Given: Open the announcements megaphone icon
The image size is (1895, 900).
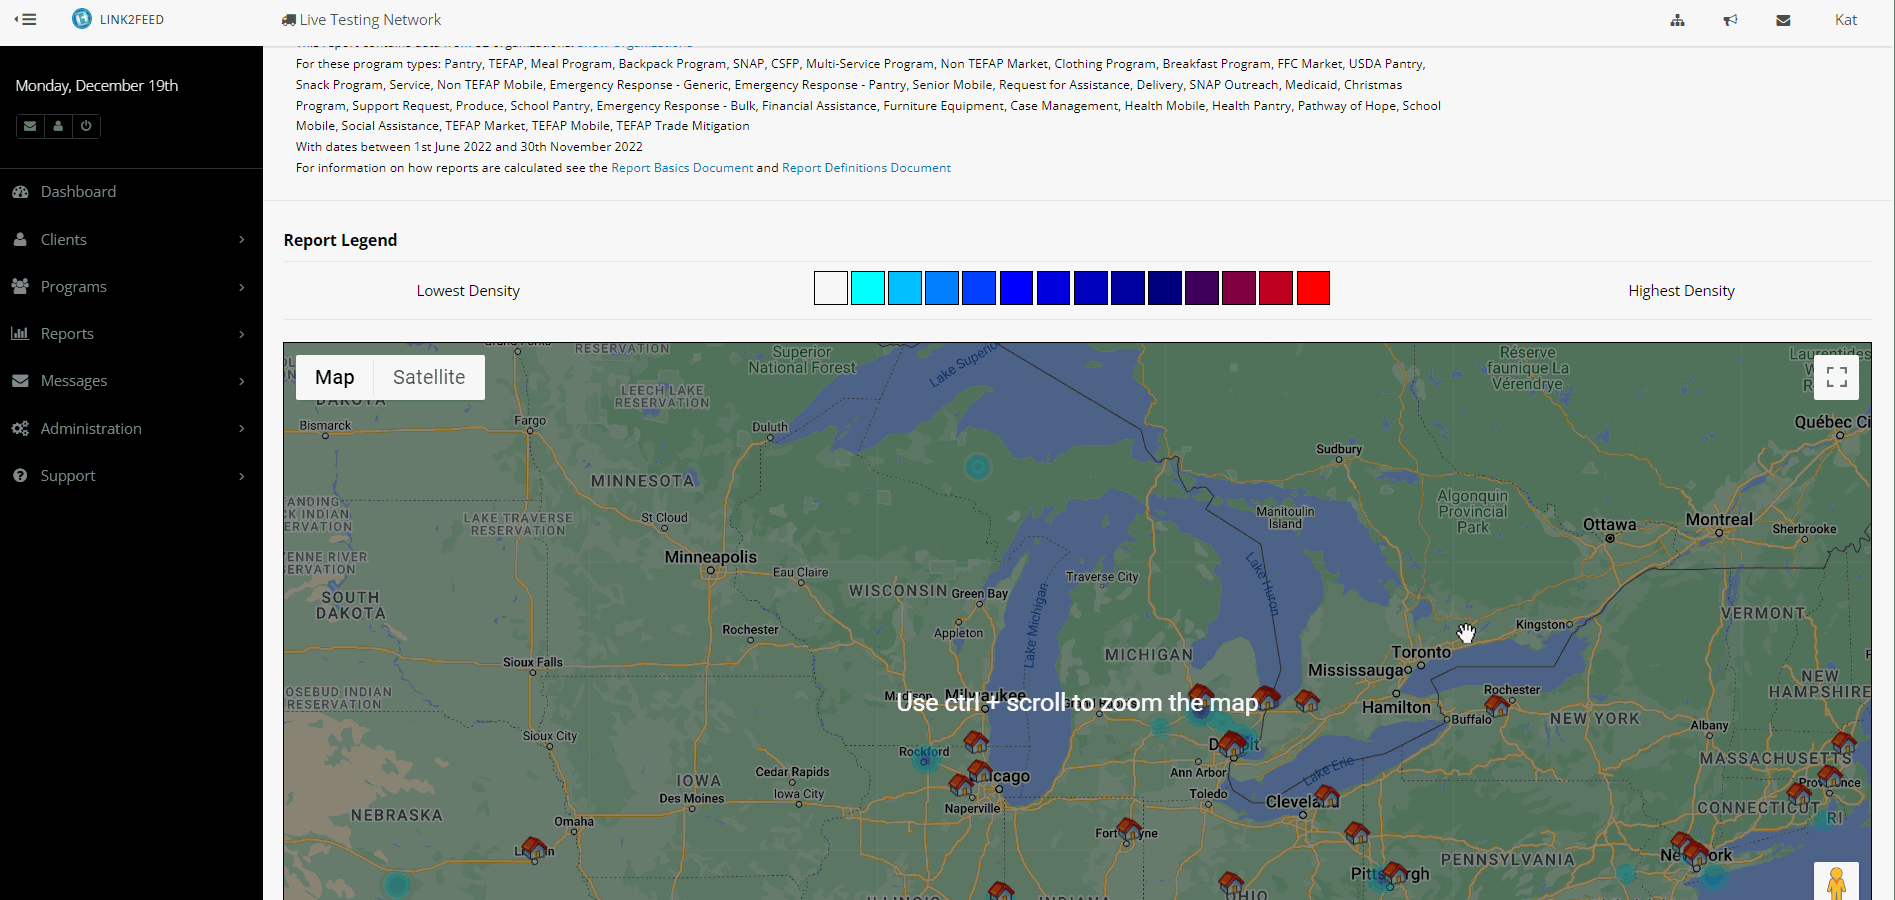Looking at the screenshot, I should 1730,20.
